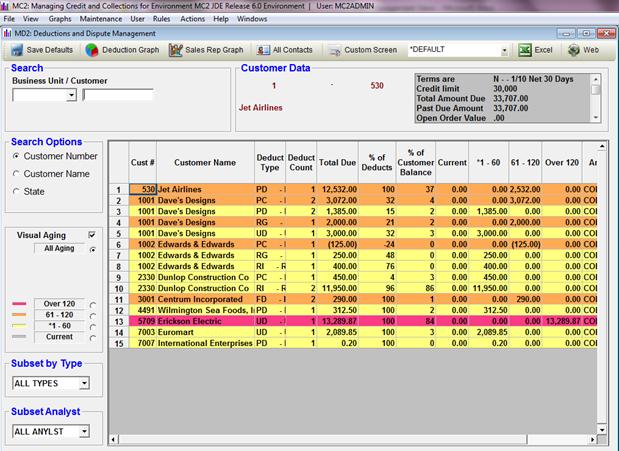This screenshot has width=619, height=451.
Task: Click the Web globe icon
Action: point(574,50)
